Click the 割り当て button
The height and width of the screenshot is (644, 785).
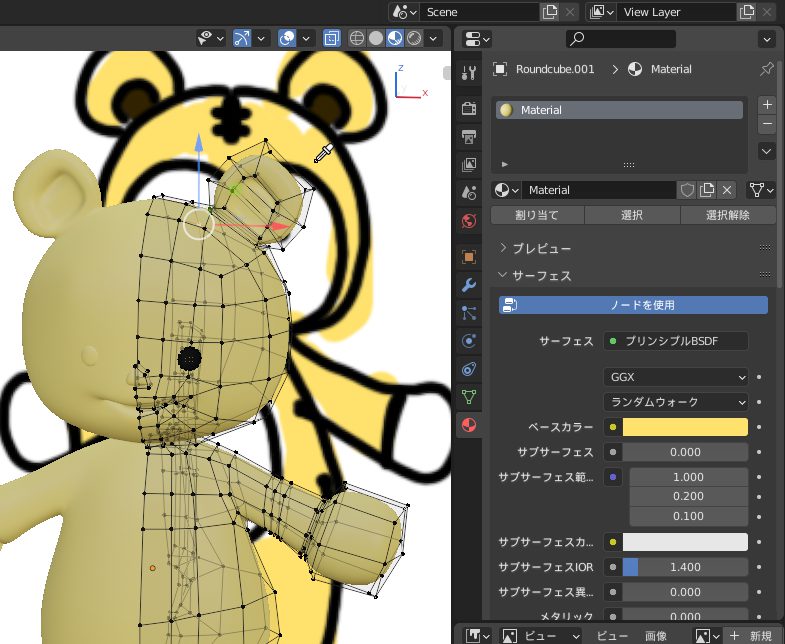click(x=537, y=215)
